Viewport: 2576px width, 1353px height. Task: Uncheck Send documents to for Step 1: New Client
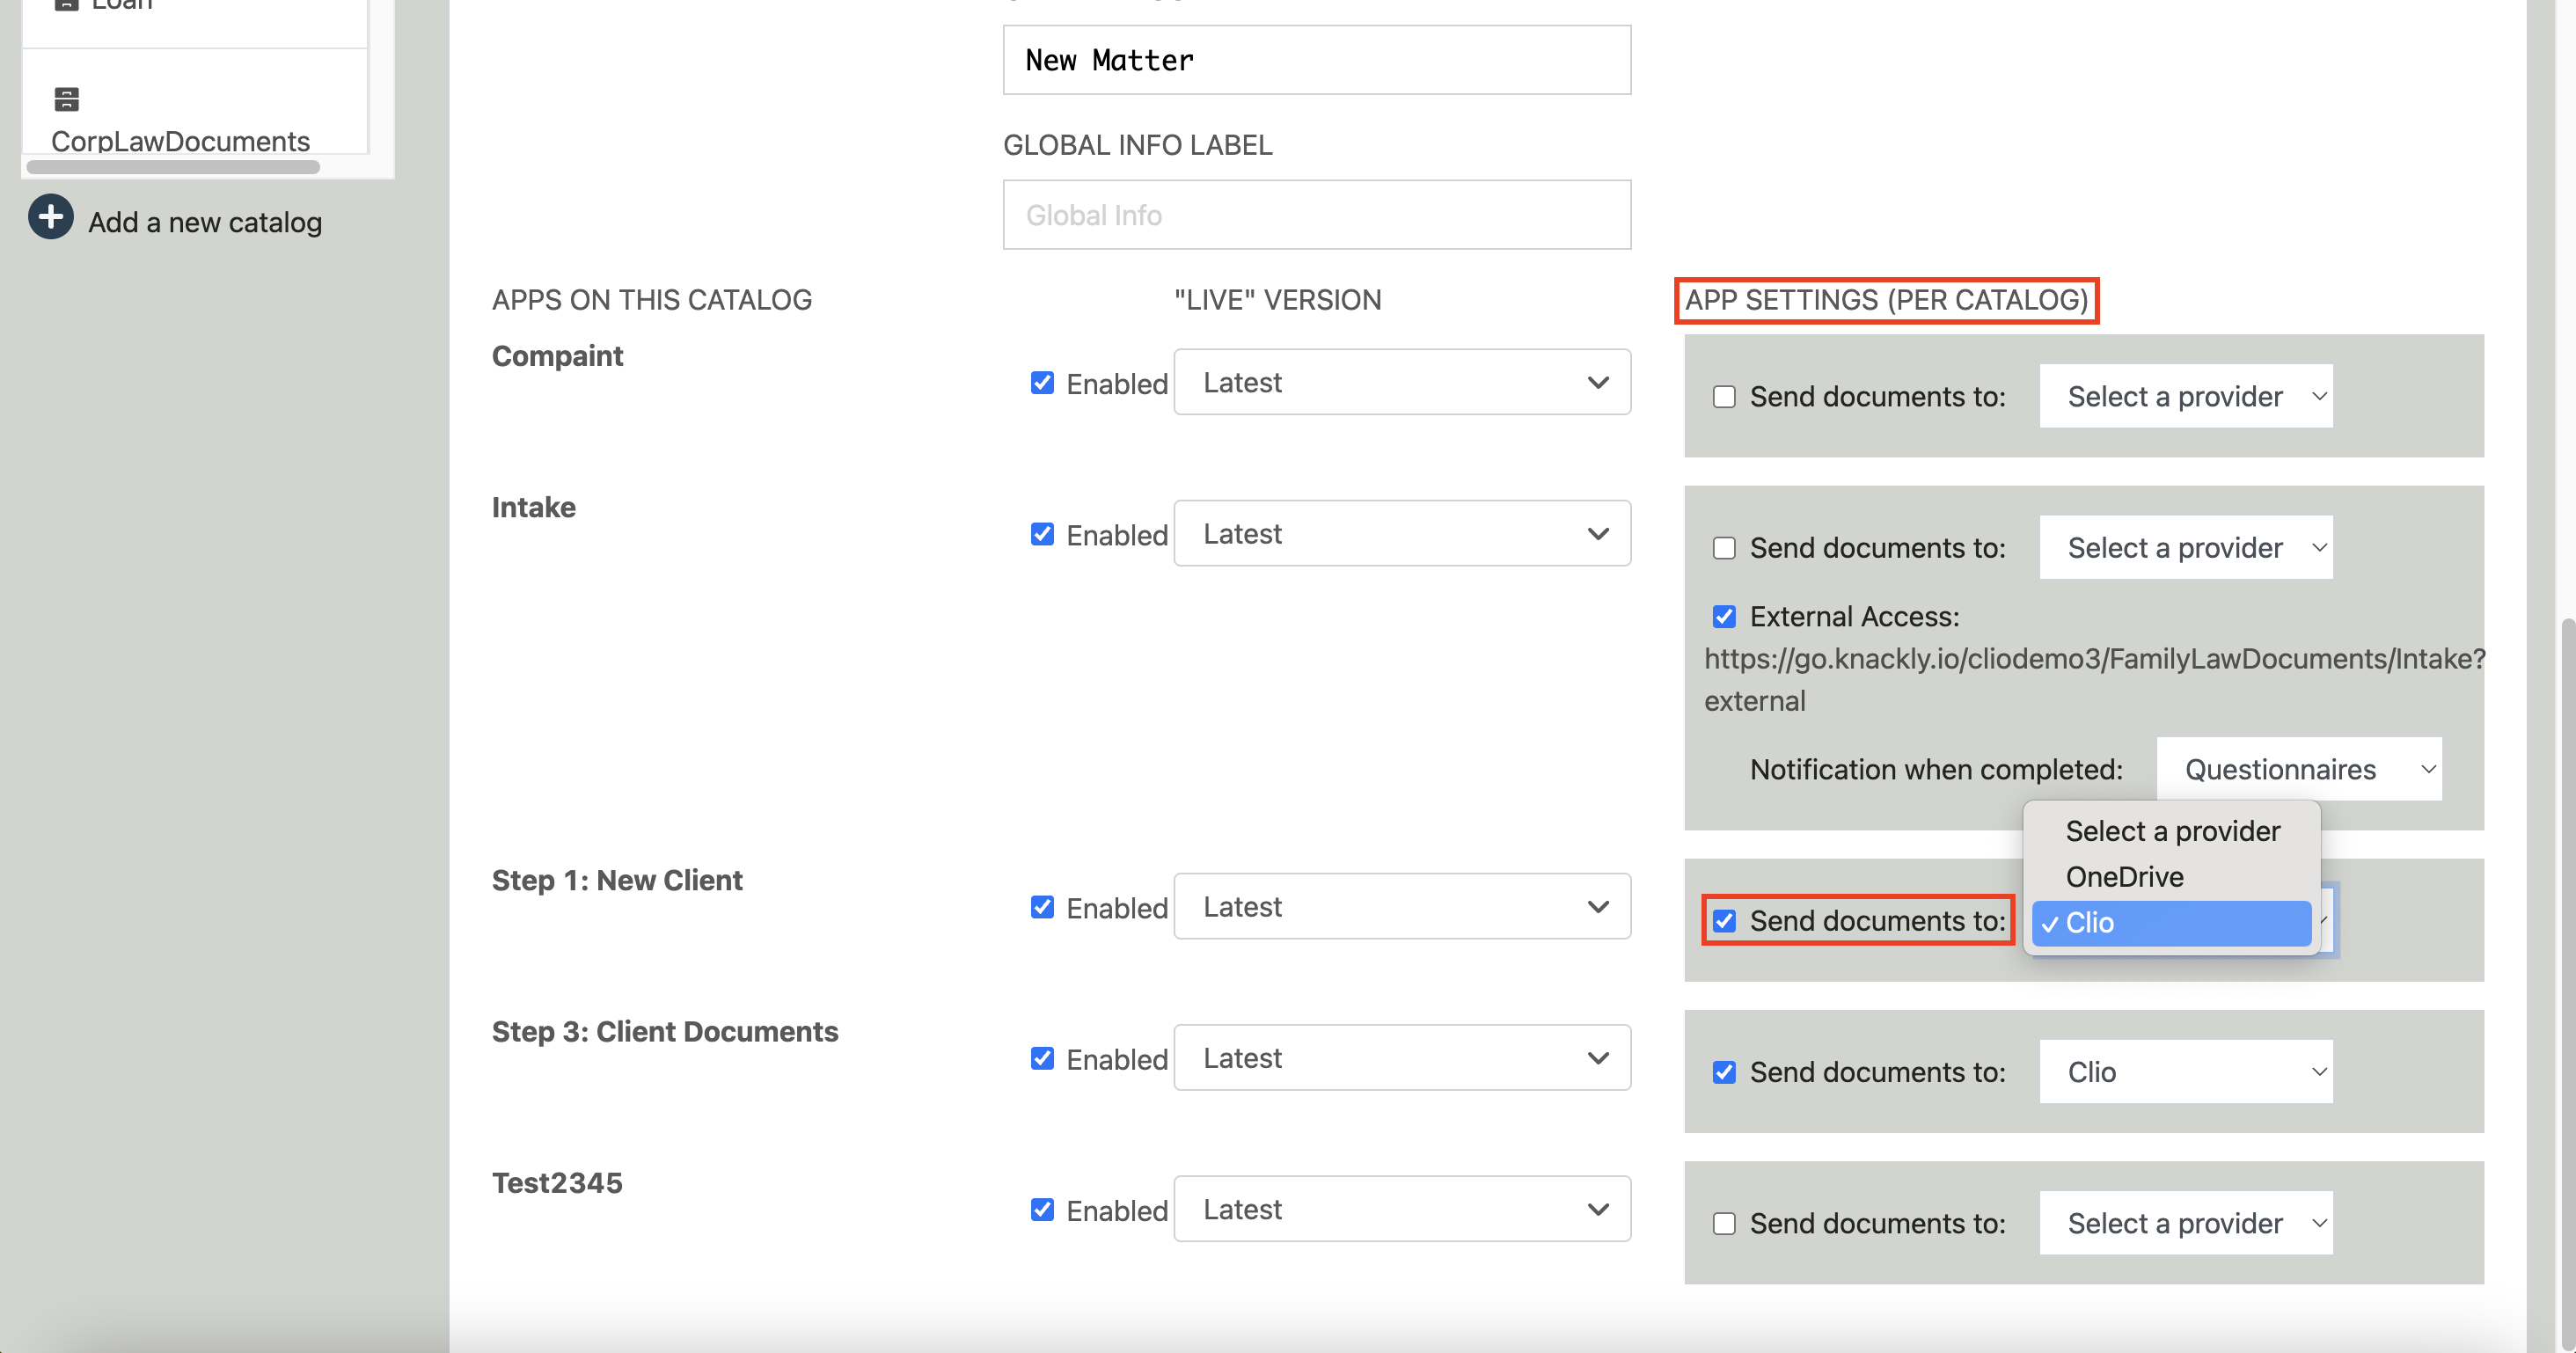[x=1724, y=921]
